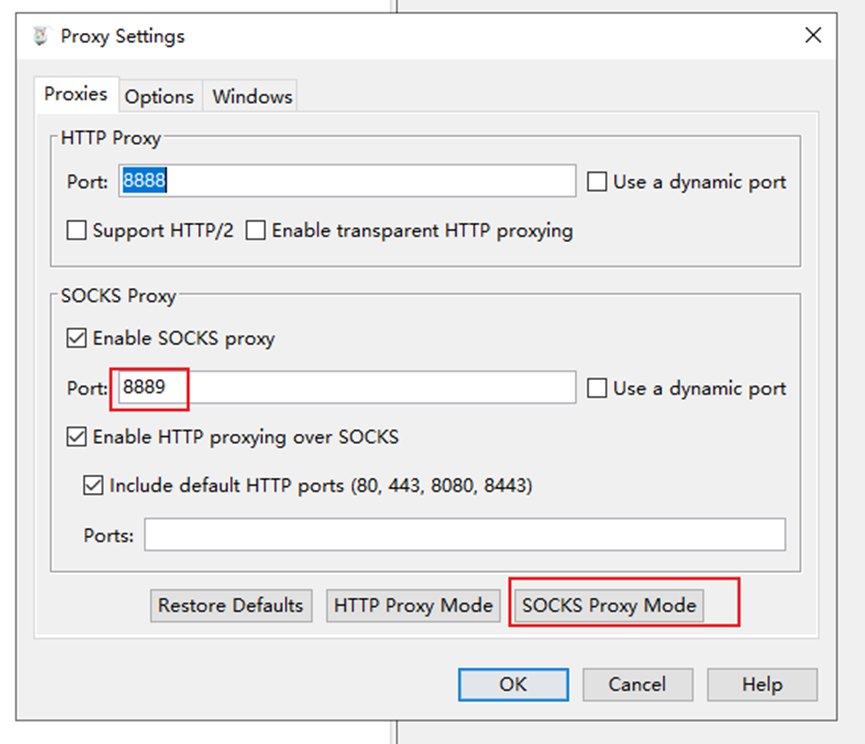The width and height of the screenshot is (865, 744).
Task: Click the SOCKS Proxy Mode button
Action: point(608,605)
